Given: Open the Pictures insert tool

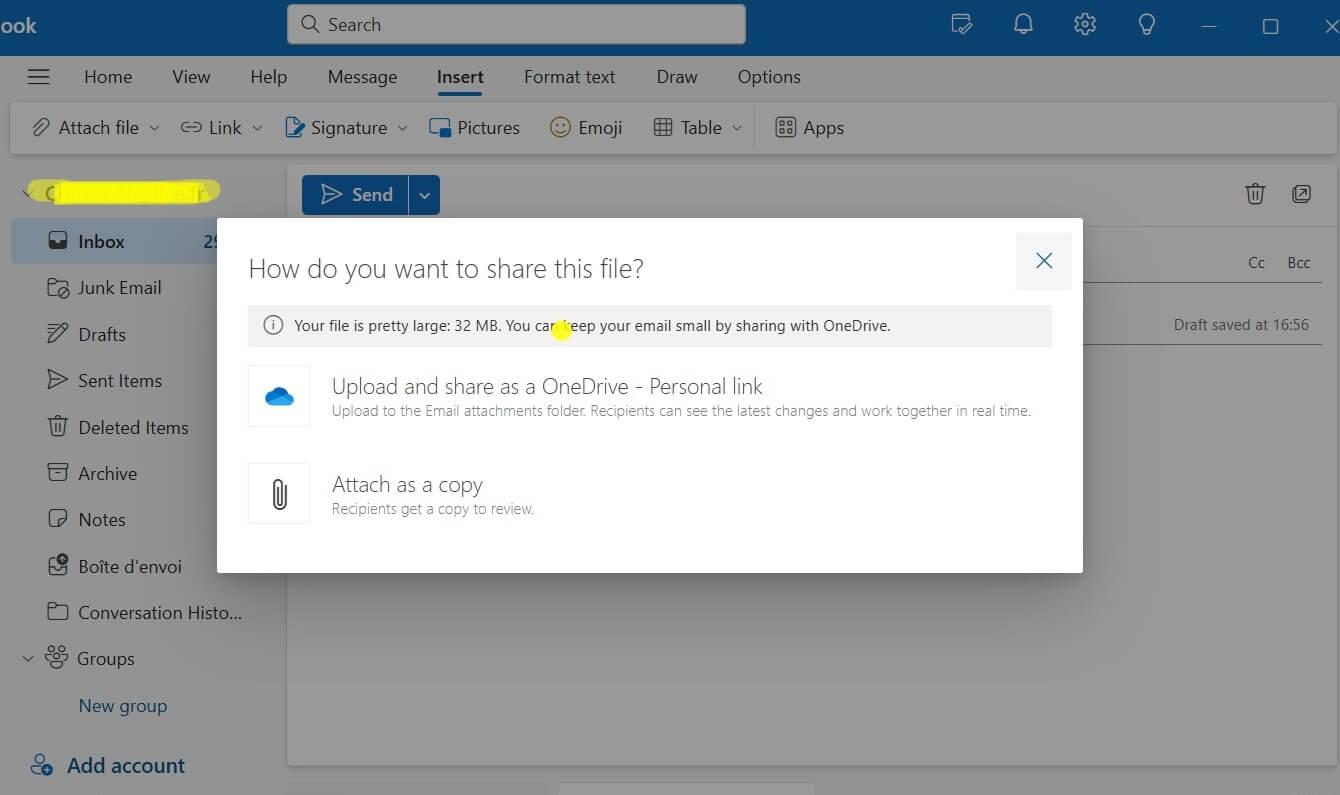Looking at the screenshot, I should click(x=474, y=127).
